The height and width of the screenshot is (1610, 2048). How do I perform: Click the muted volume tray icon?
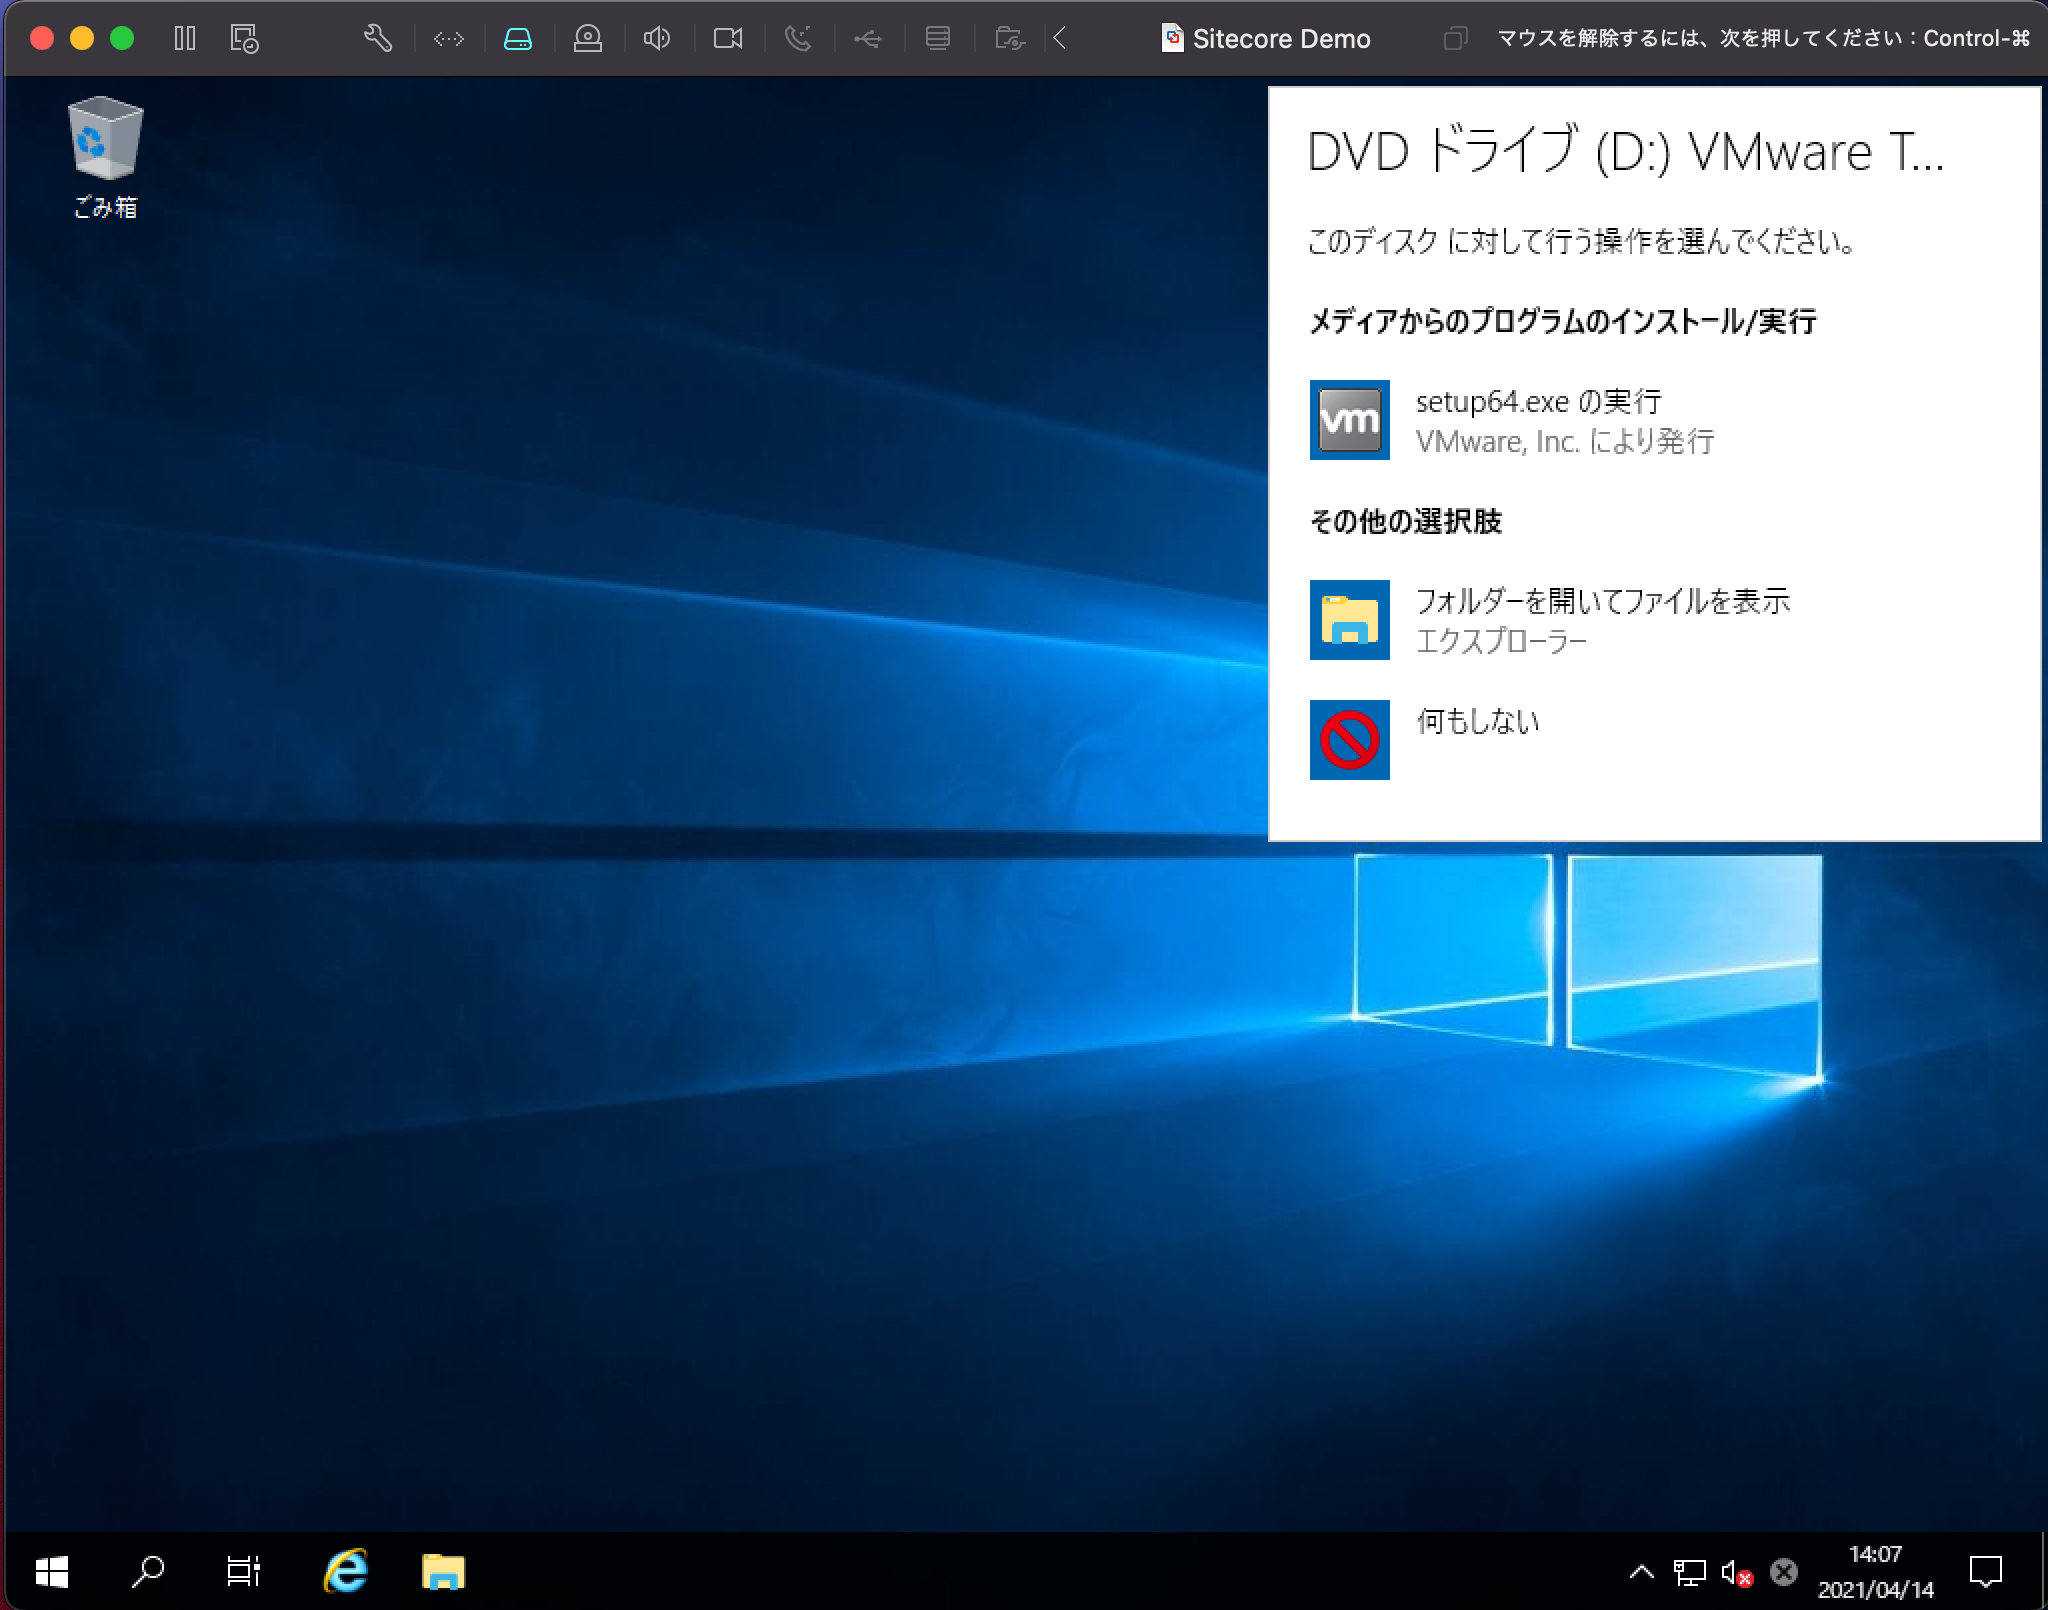[1737, 1573]
